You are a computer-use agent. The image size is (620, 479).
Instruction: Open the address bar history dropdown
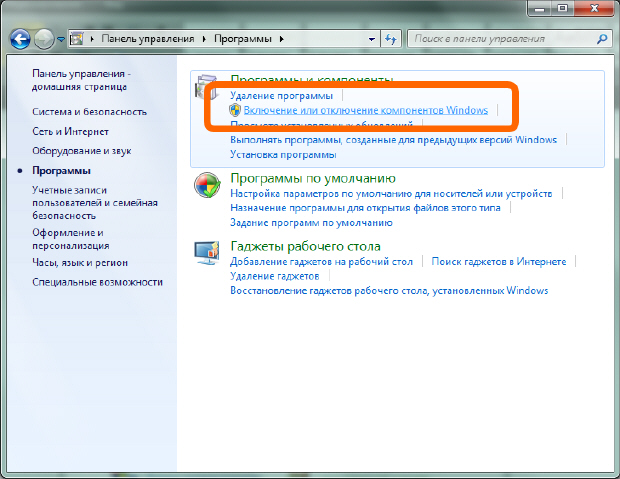(372, 39)
